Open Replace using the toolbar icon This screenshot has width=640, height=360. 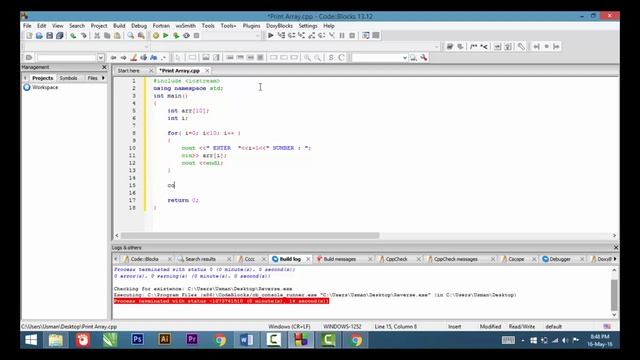coord(141,36)
